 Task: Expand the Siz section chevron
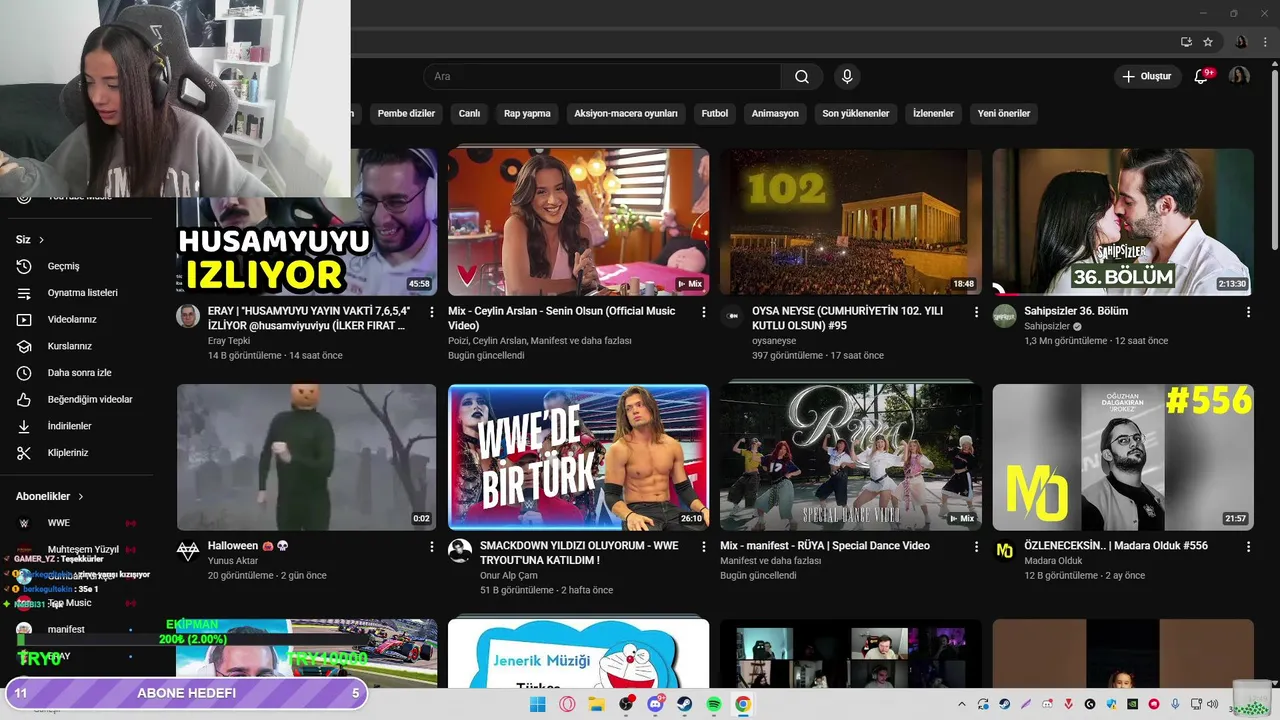pyautogui.click(x=41, y=240)
